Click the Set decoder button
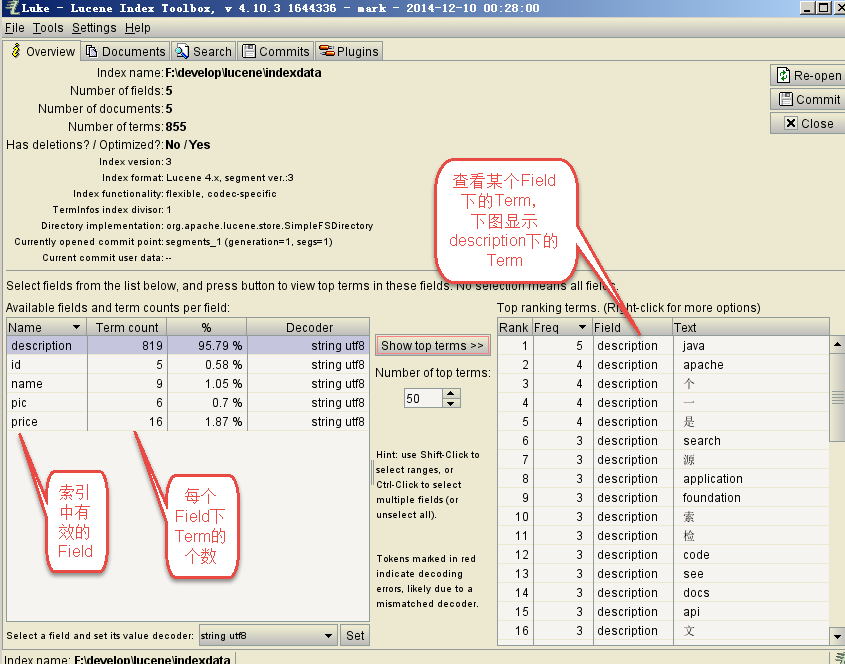Screen dimensions: 845x664 click(355, 635)
